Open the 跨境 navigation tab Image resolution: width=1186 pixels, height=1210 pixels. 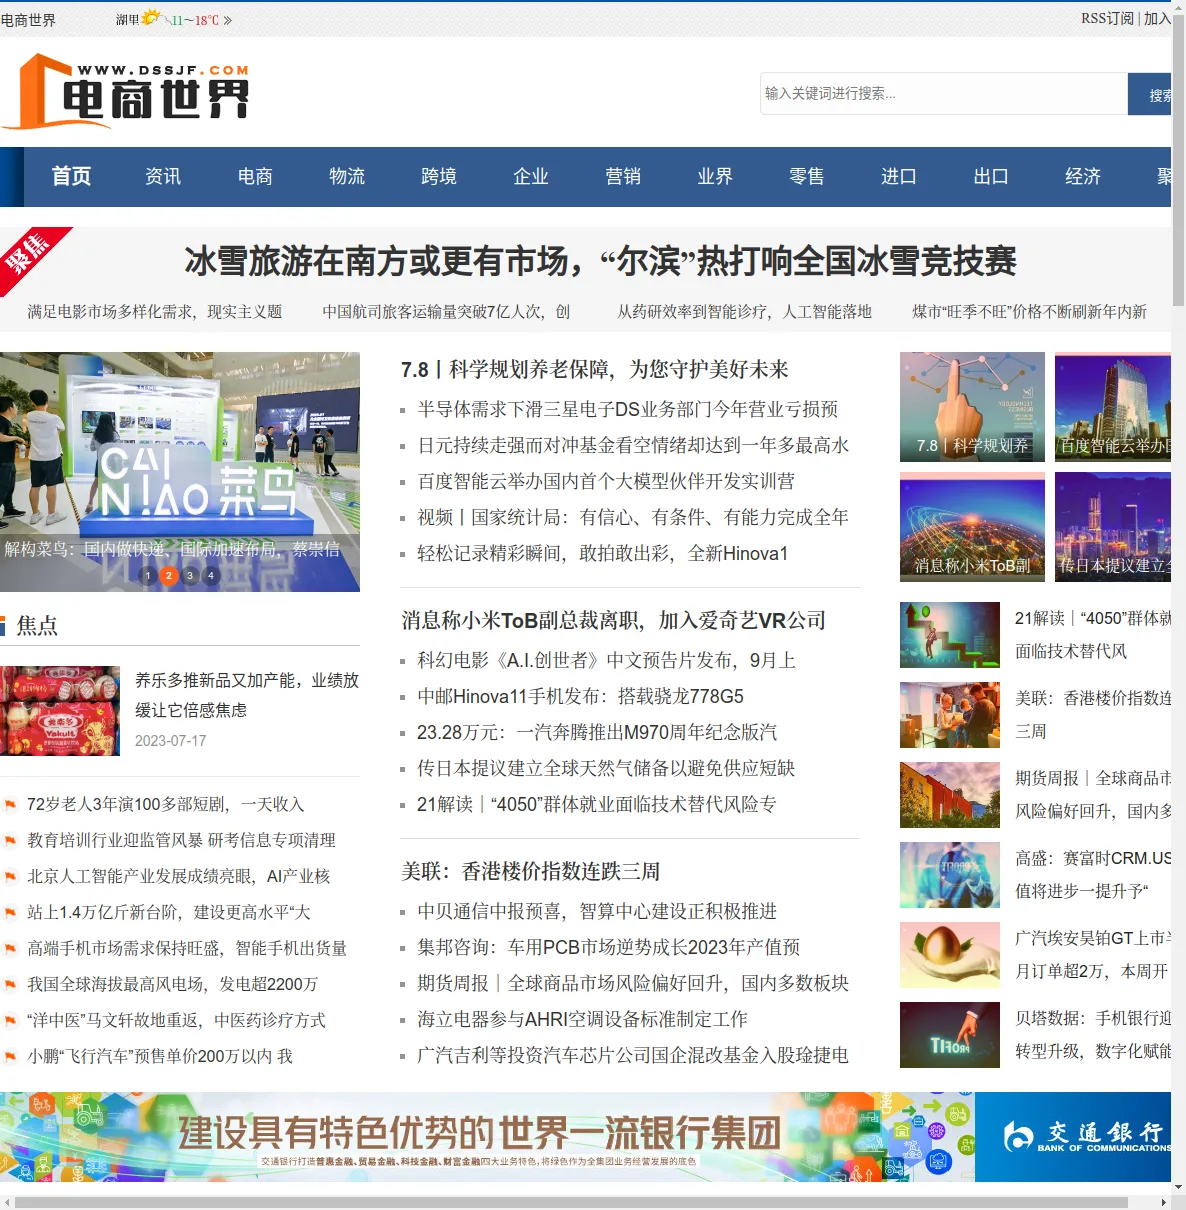[x=439, y=176]
